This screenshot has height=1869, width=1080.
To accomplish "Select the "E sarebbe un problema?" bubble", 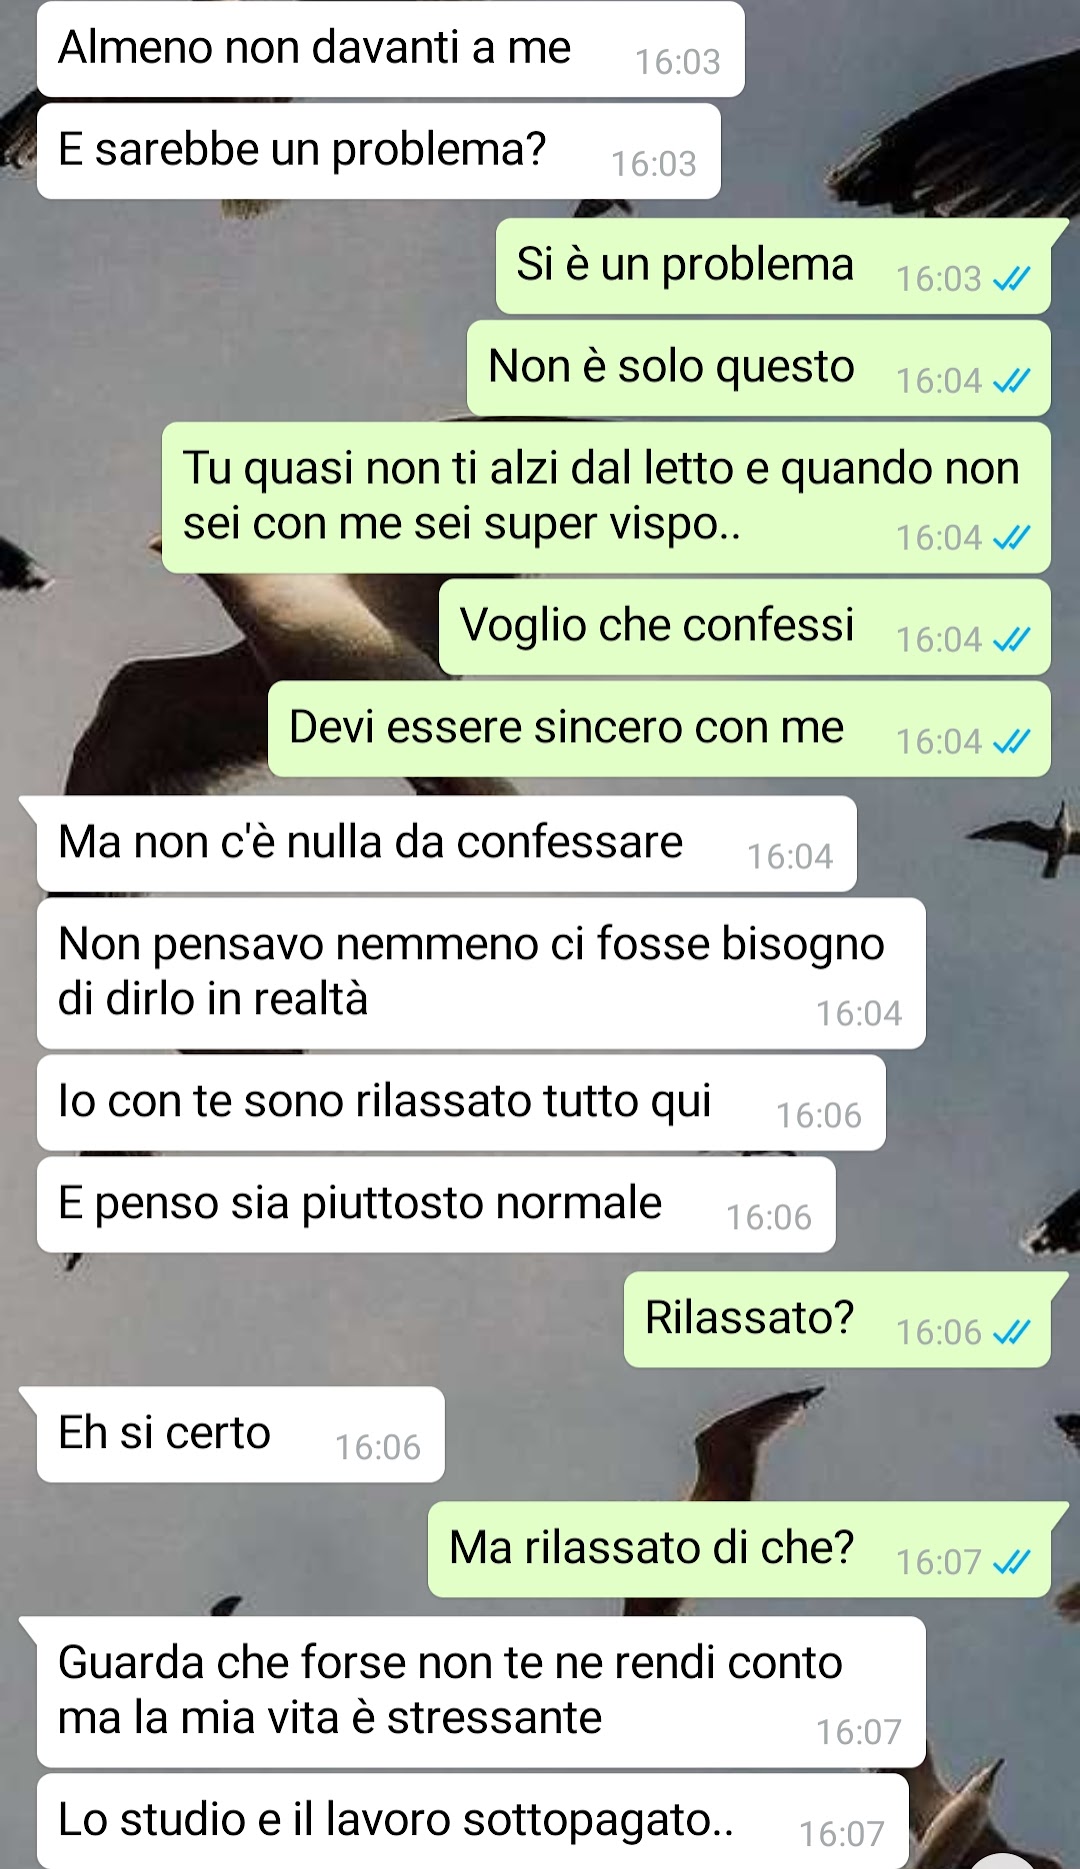I will click(x=379, y=151).
